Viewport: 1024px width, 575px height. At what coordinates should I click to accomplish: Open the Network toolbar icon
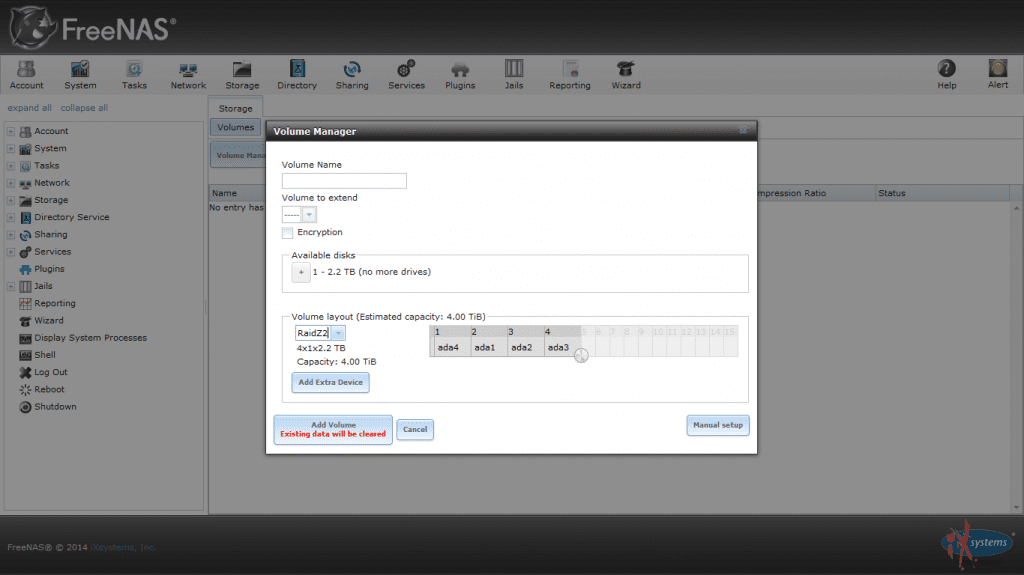pos(188,74)
